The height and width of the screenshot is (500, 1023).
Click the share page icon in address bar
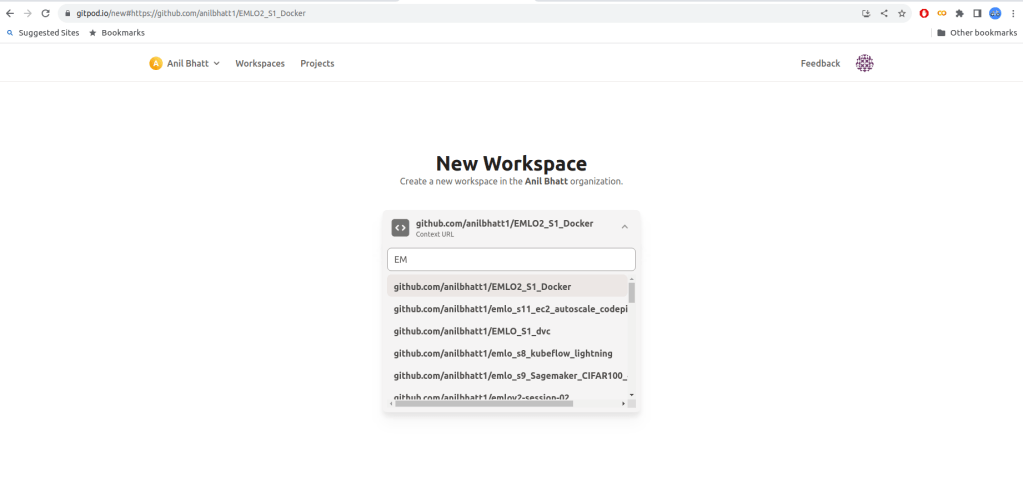884,13
